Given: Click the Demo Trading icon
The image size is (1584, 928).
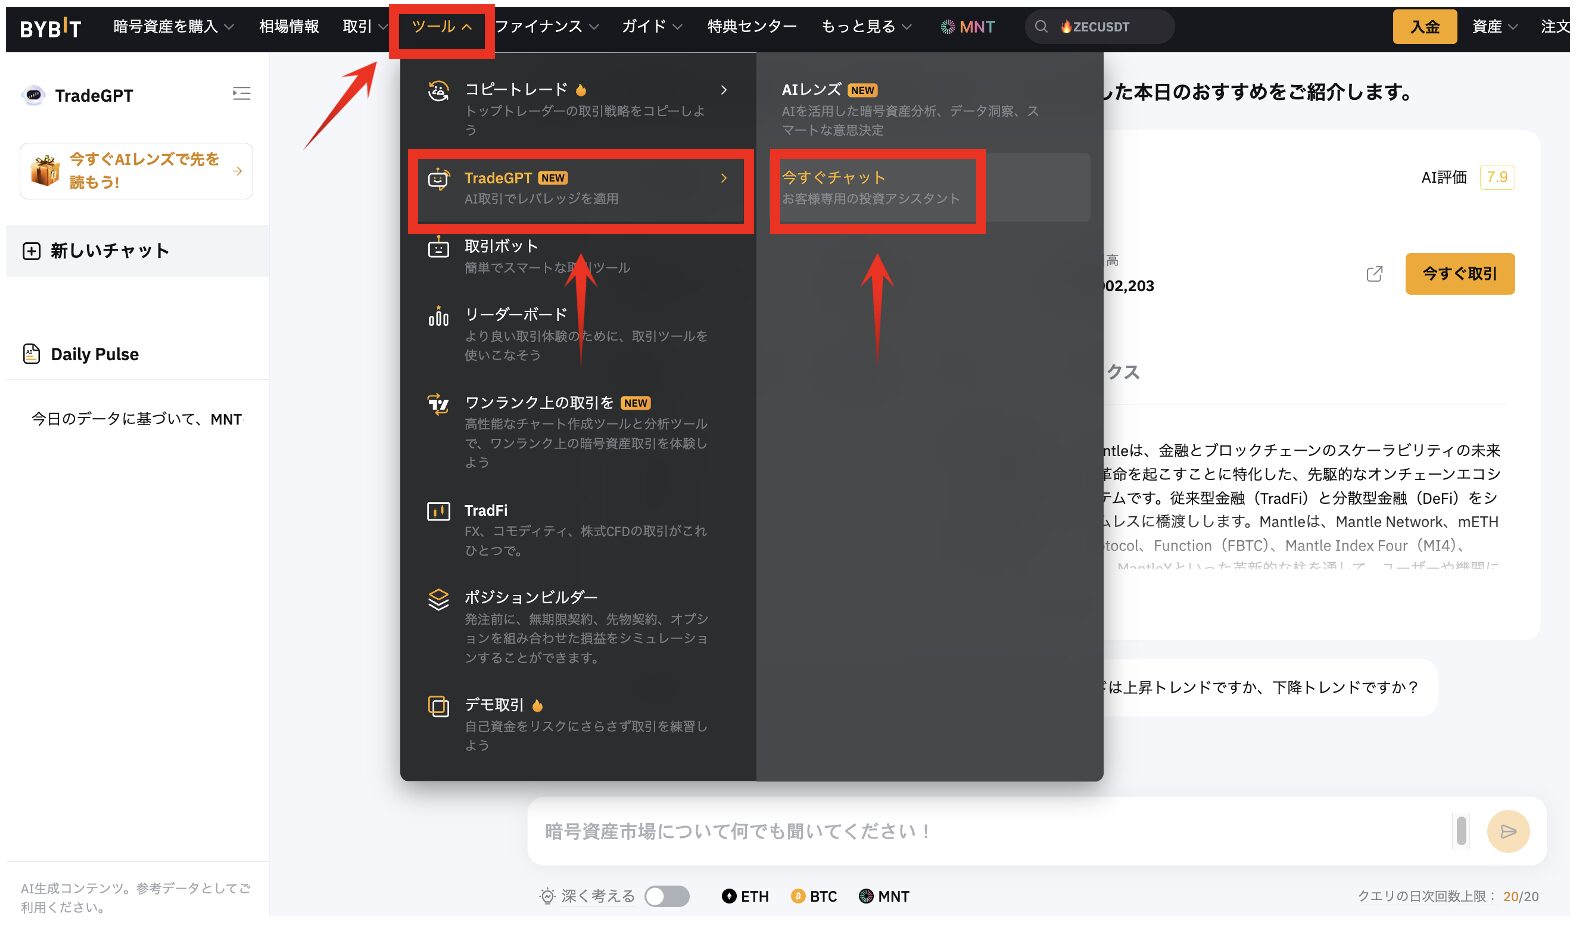Looking at the screenshot, I should point(438,706).
